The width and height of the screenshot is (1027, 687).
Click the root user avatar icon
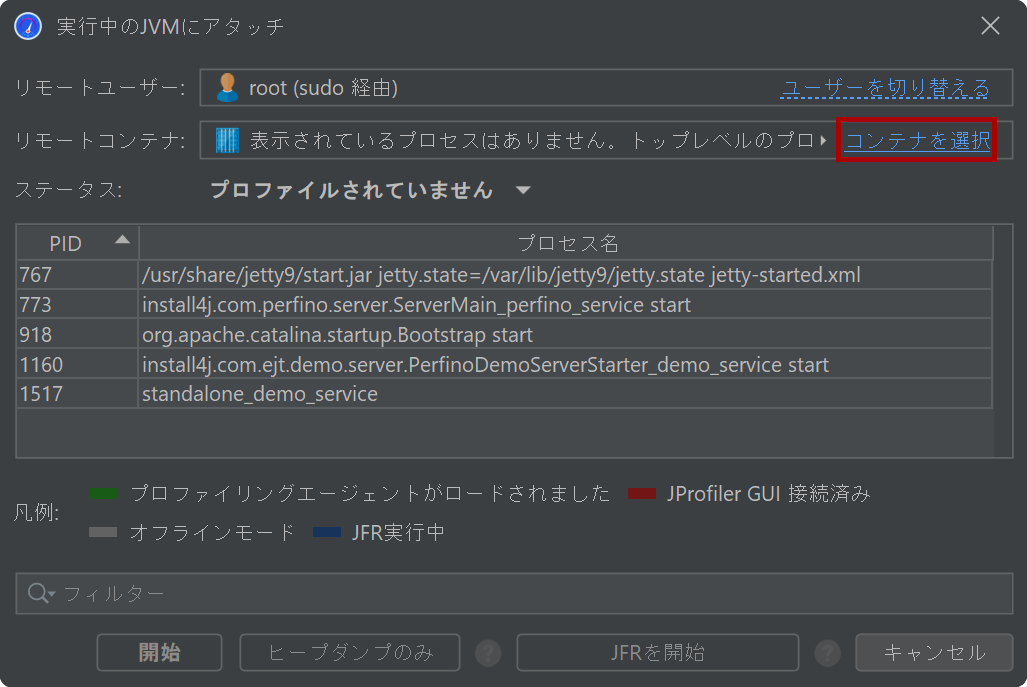click(x=227, y=87)
